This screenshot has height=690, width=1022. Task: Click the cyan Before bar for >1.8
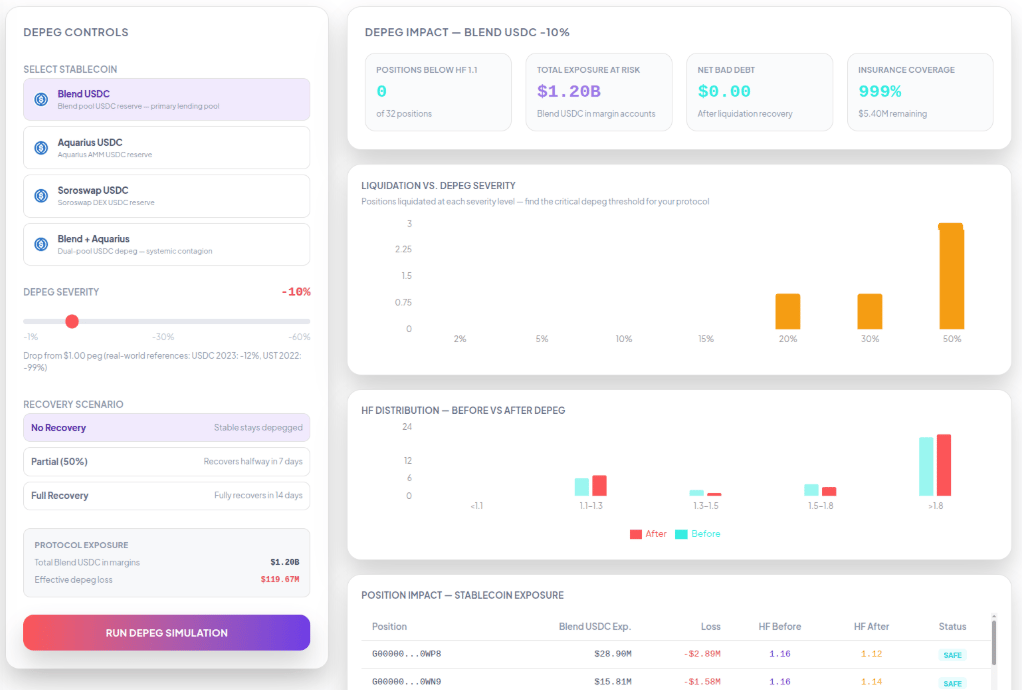pos(926,467)
